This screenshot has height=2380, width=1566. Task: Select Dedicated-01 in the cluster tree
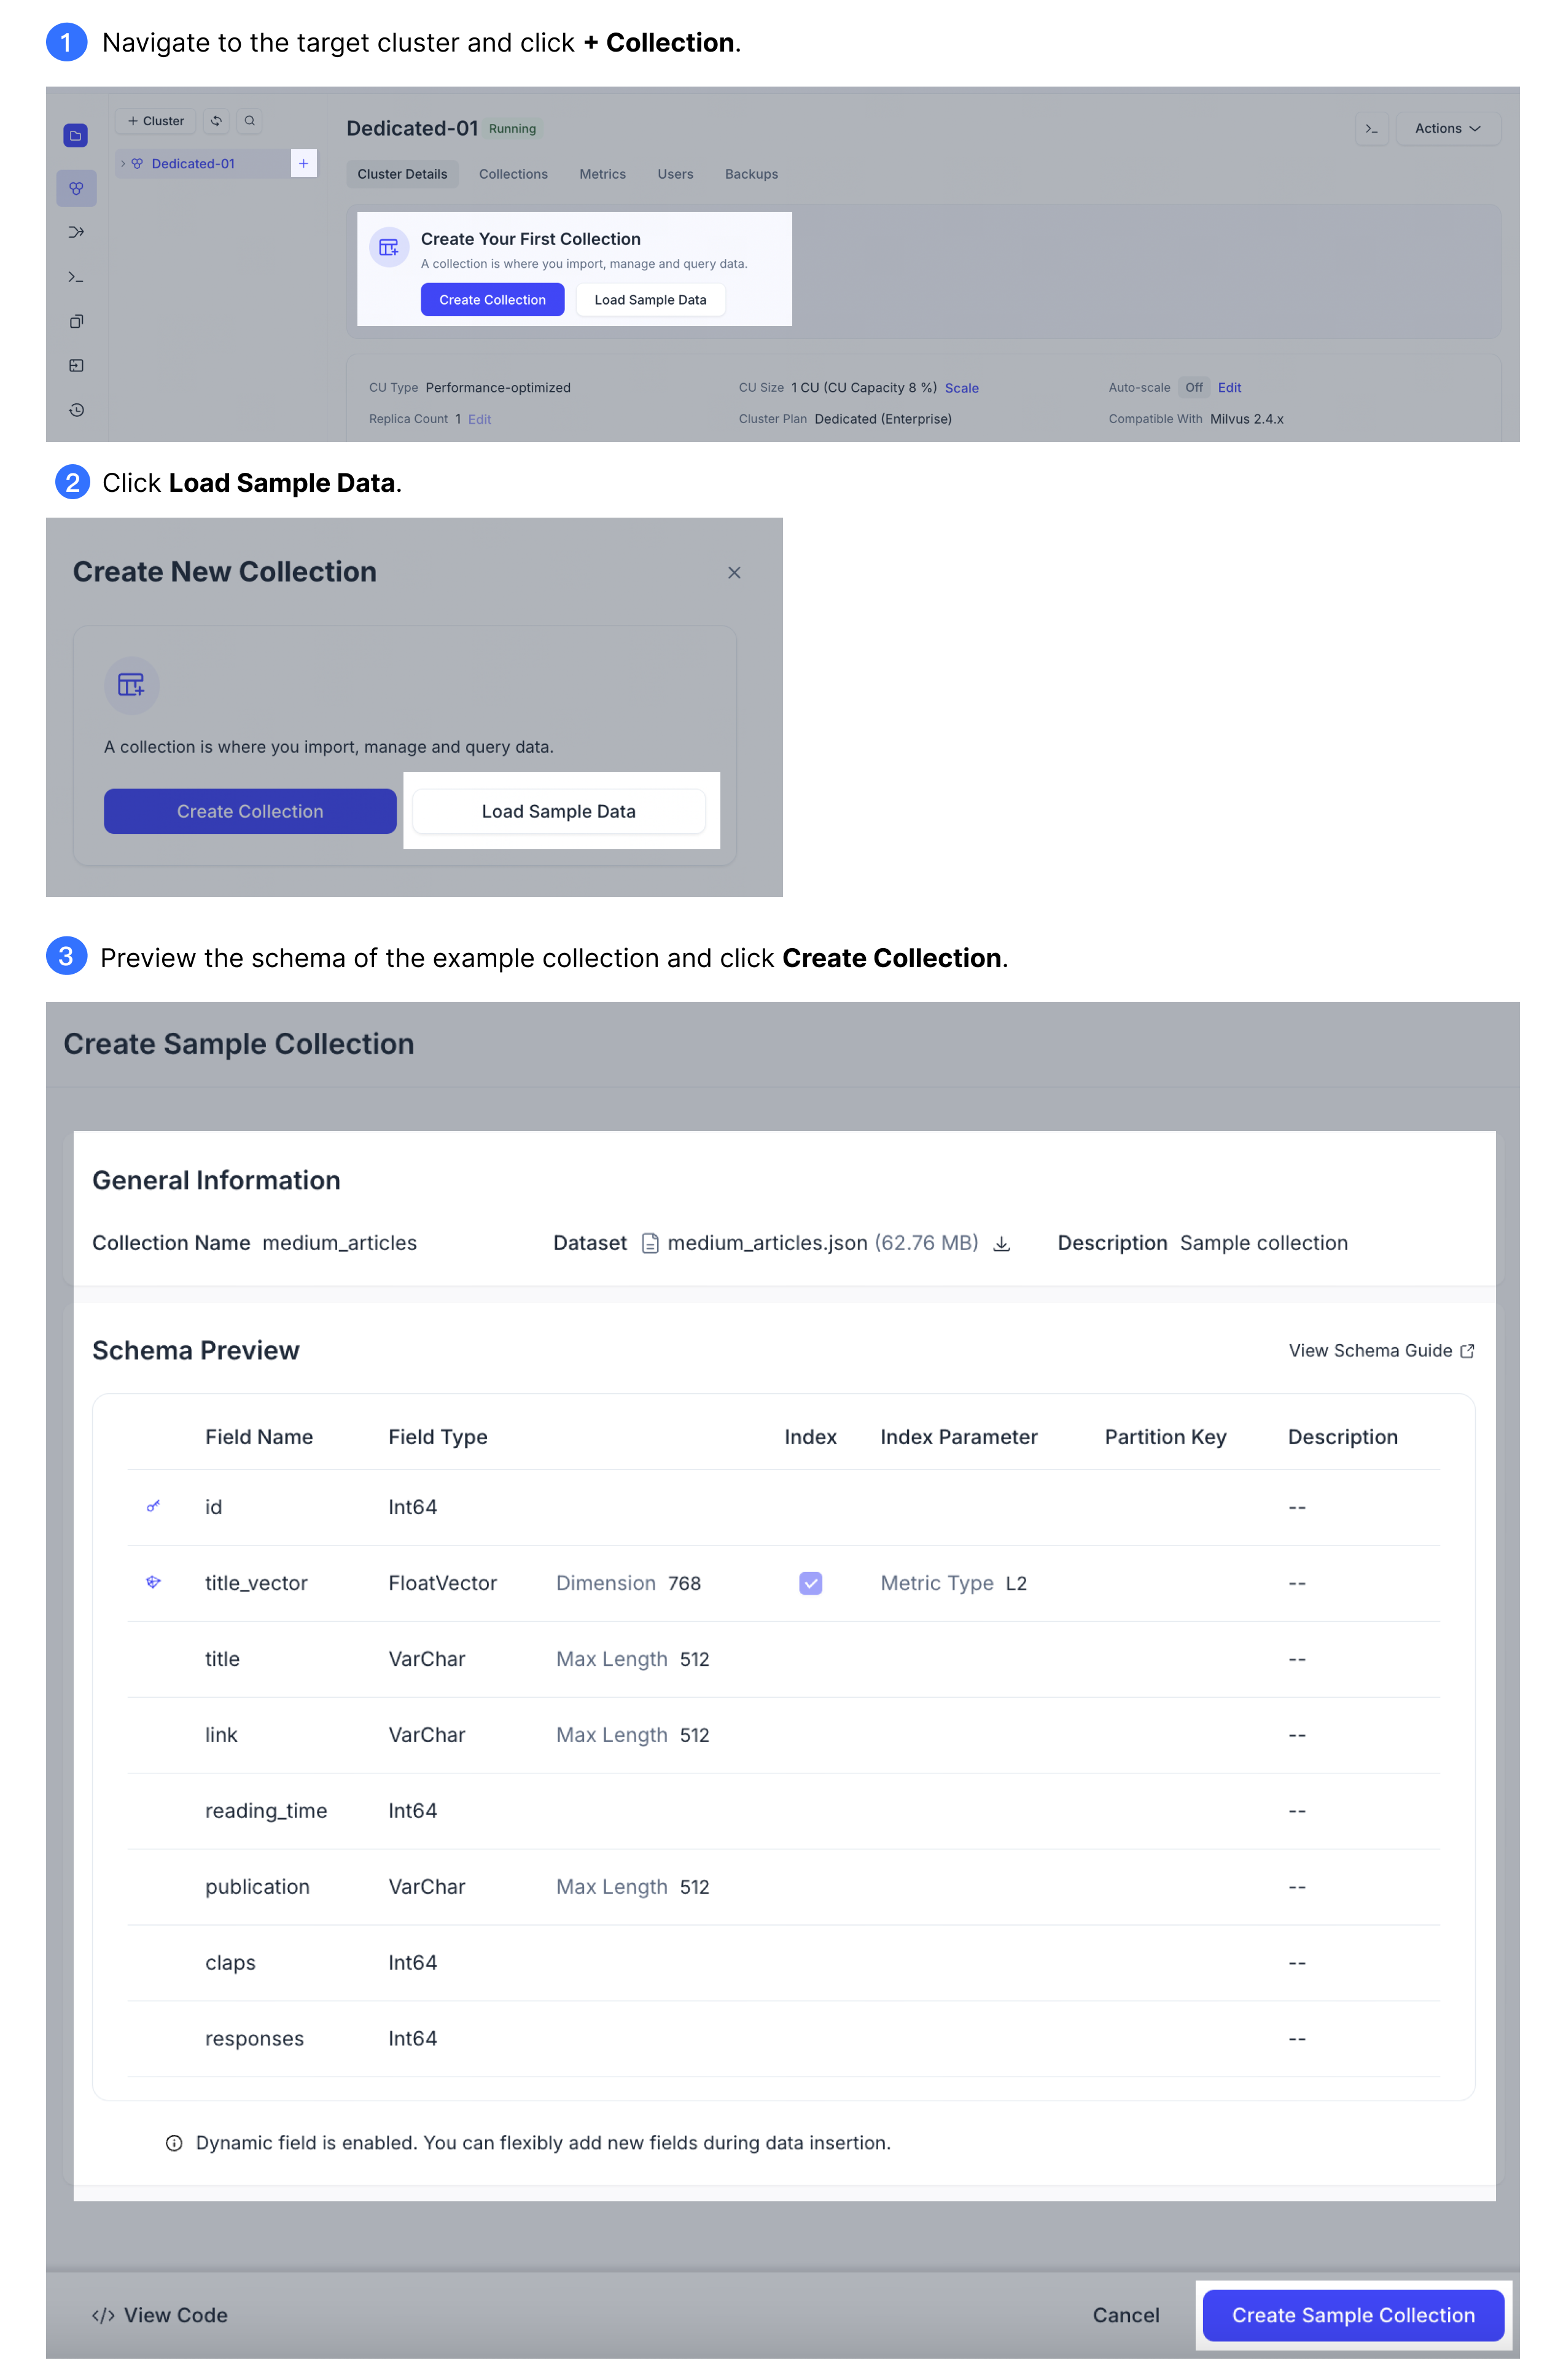(x=193, y=164)
